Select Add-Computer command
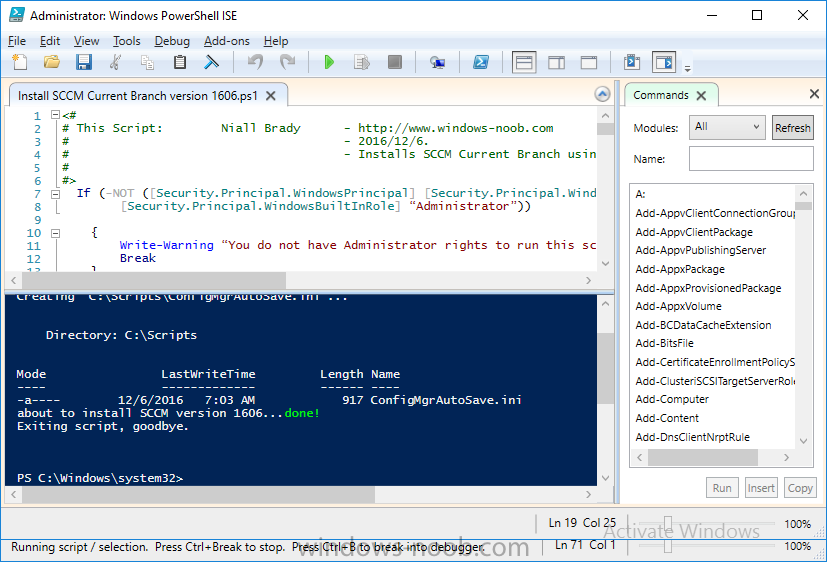The image size is (827, 562). coord(672,399)
